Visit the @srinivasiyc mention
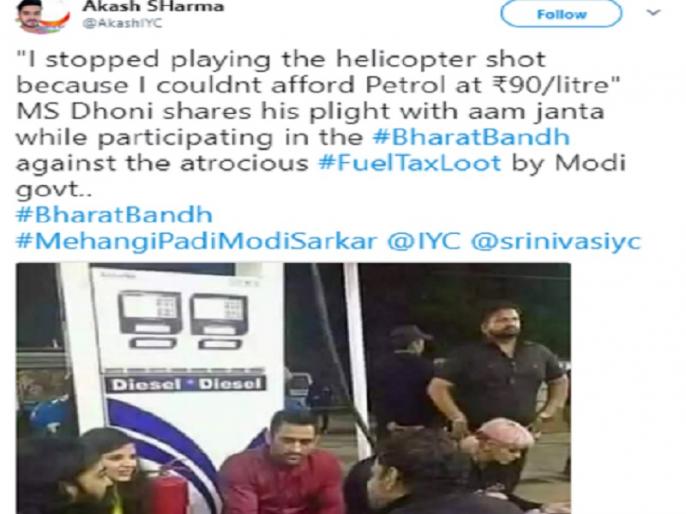Viewport: 686px width, 514px height. (x=556, y=241)
